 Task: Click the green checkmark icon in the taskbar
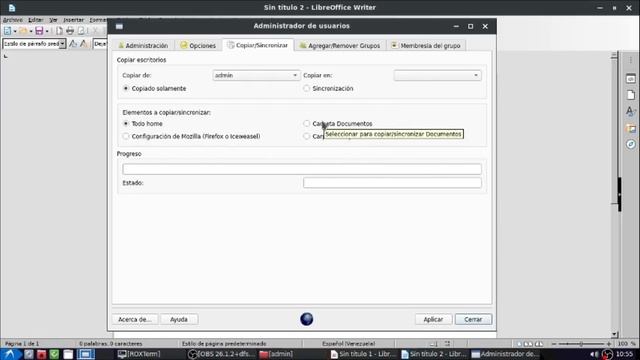(x=54, y=354)
